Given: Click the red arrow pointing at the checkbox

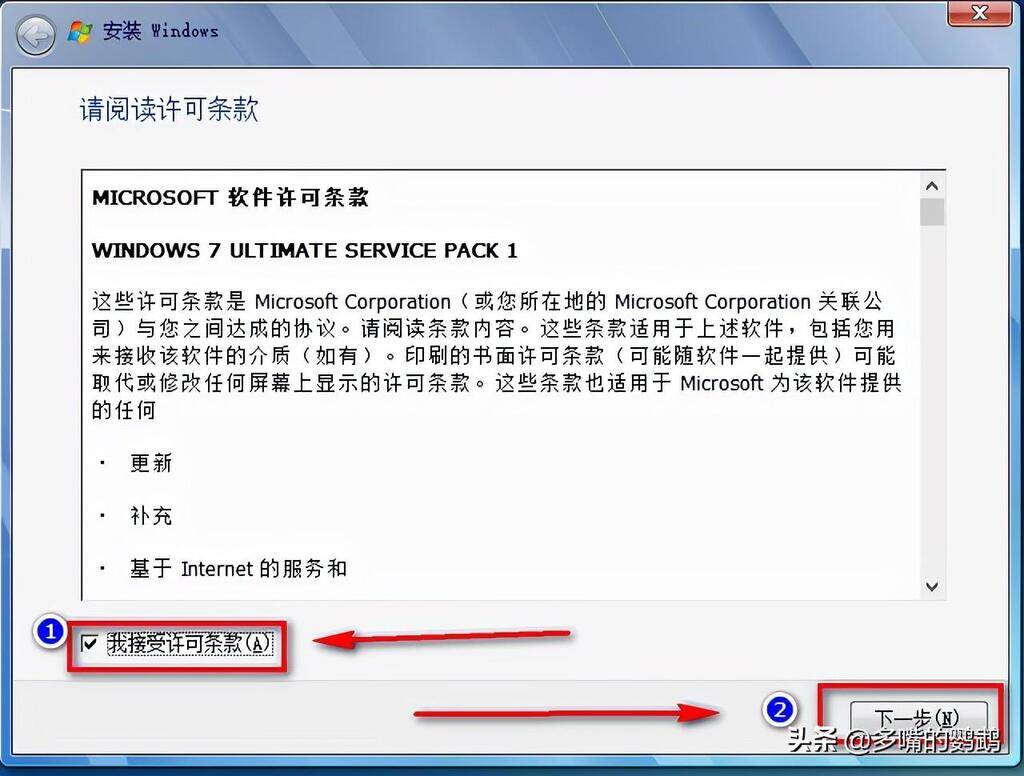Looking at the screenshot, I should click(441, 637).
